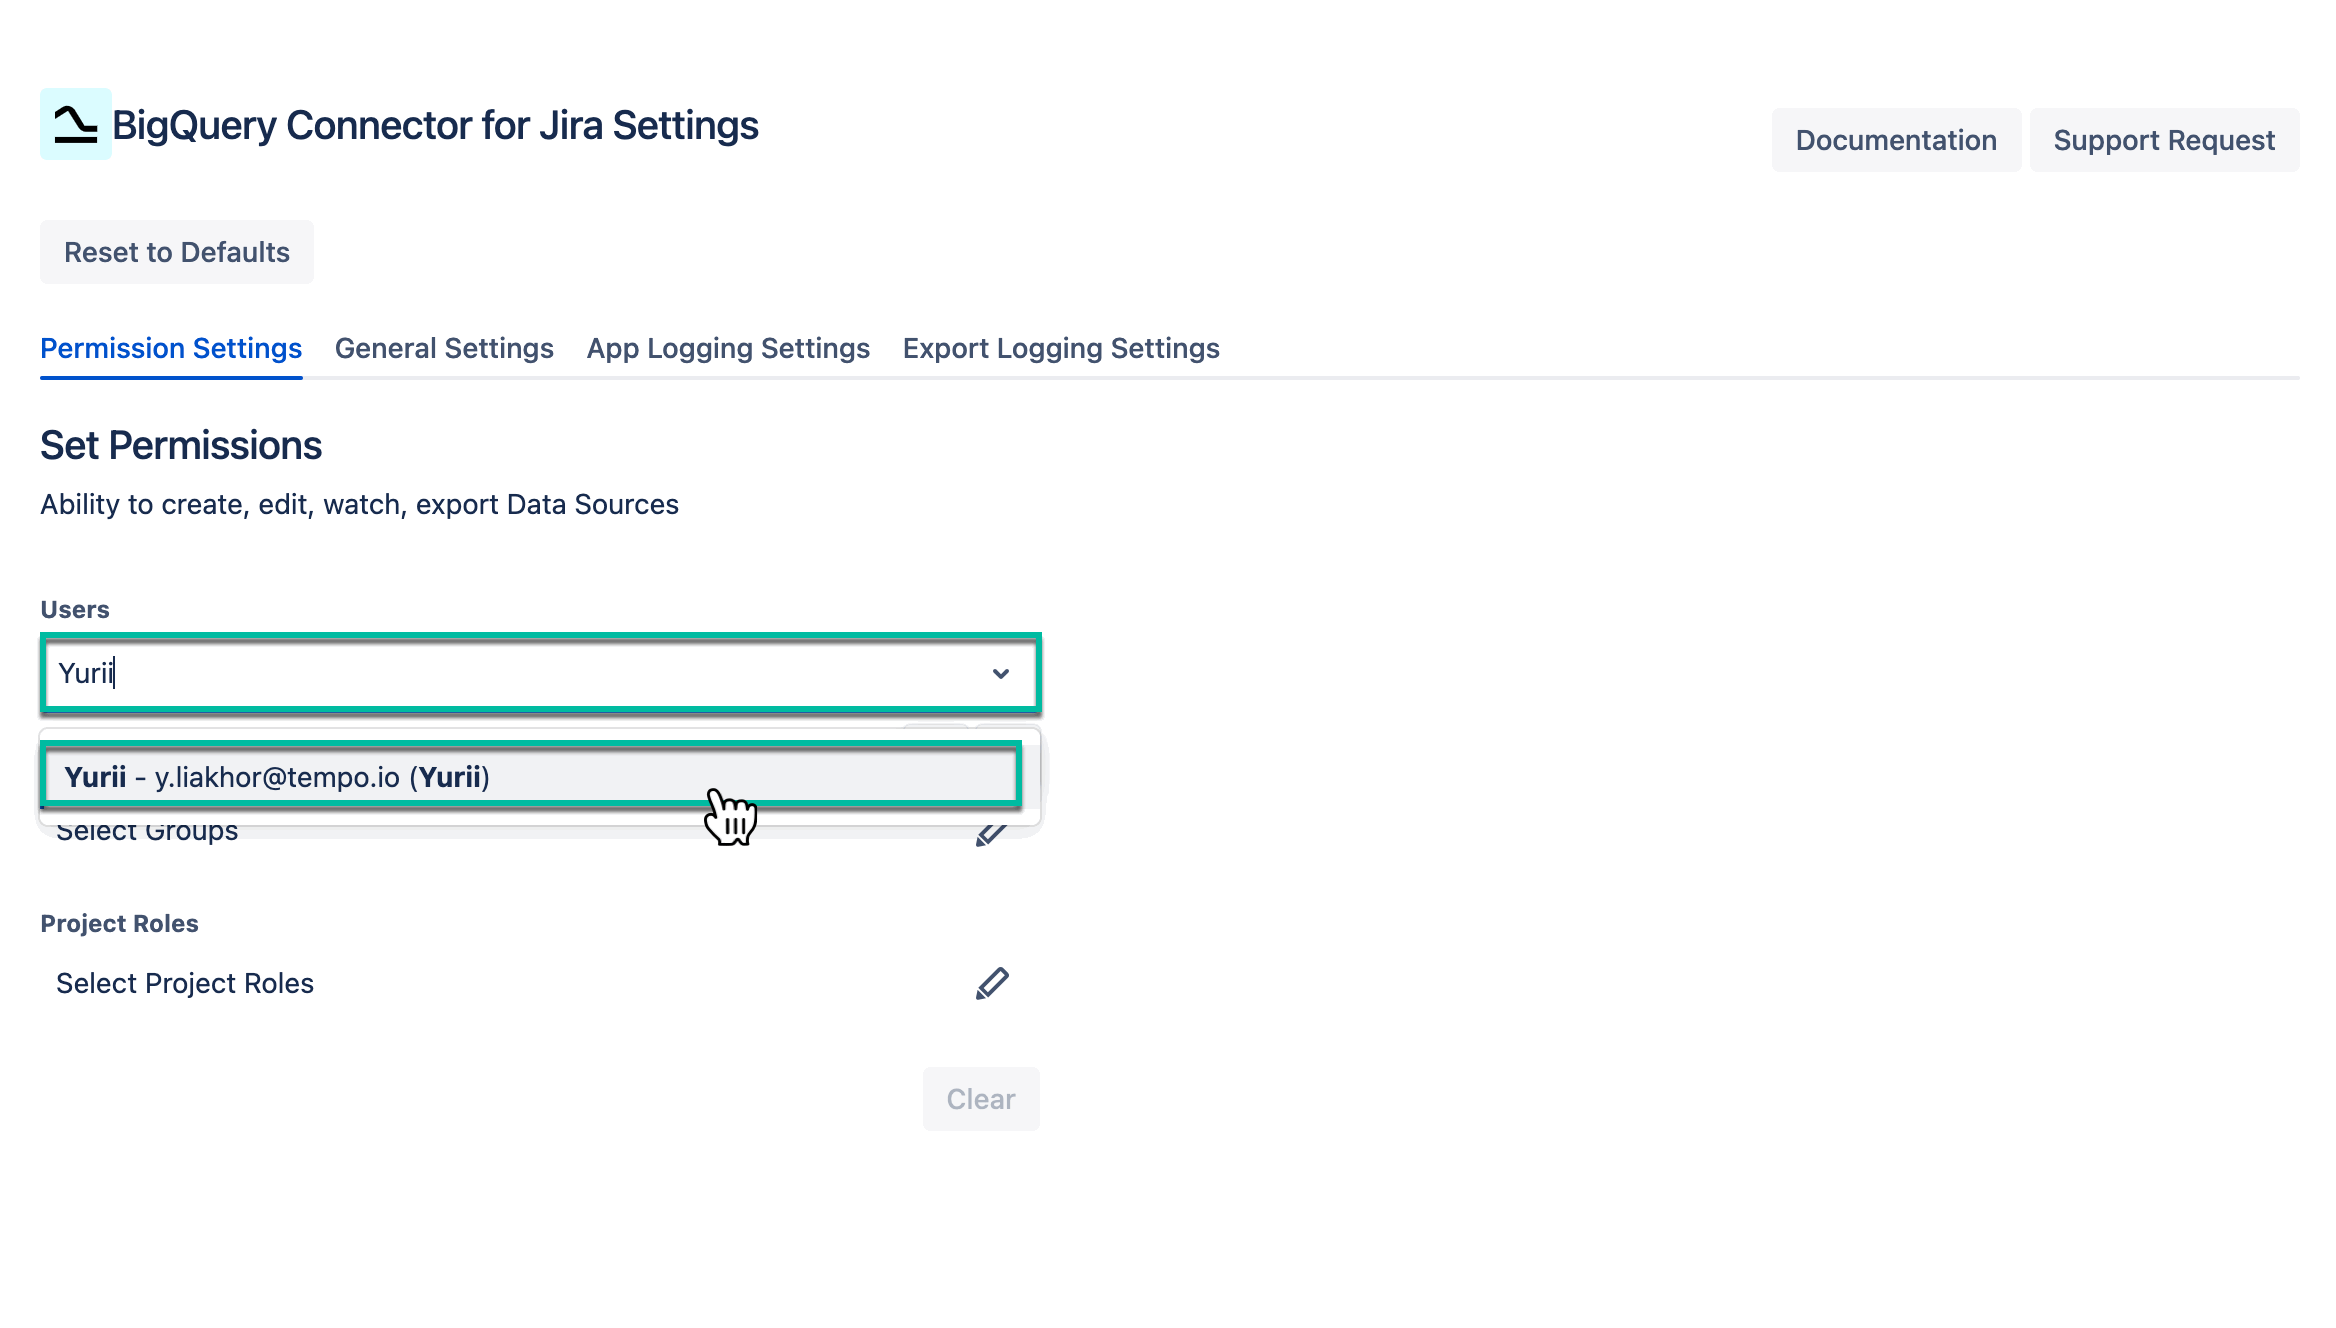
Task: Click the Select Project Roles field
Action: (184, 983)
